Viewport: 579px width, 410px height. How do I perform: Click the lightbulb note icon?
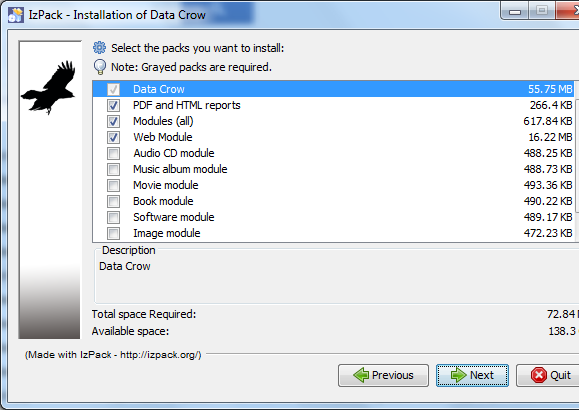pos(100,67)
